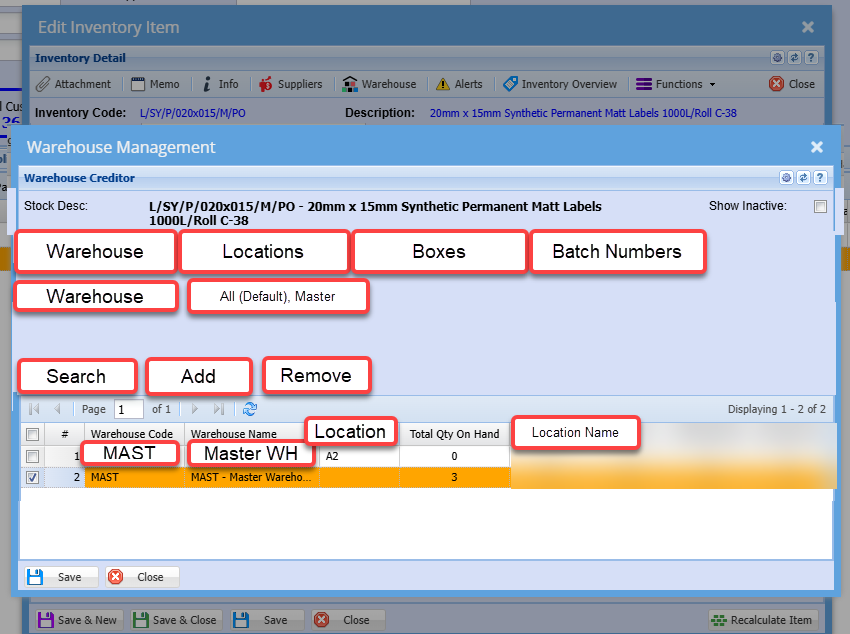This screenshot has width=850, height=634.
Task: Select the A2 location cell
Action: tap(359, 456)
